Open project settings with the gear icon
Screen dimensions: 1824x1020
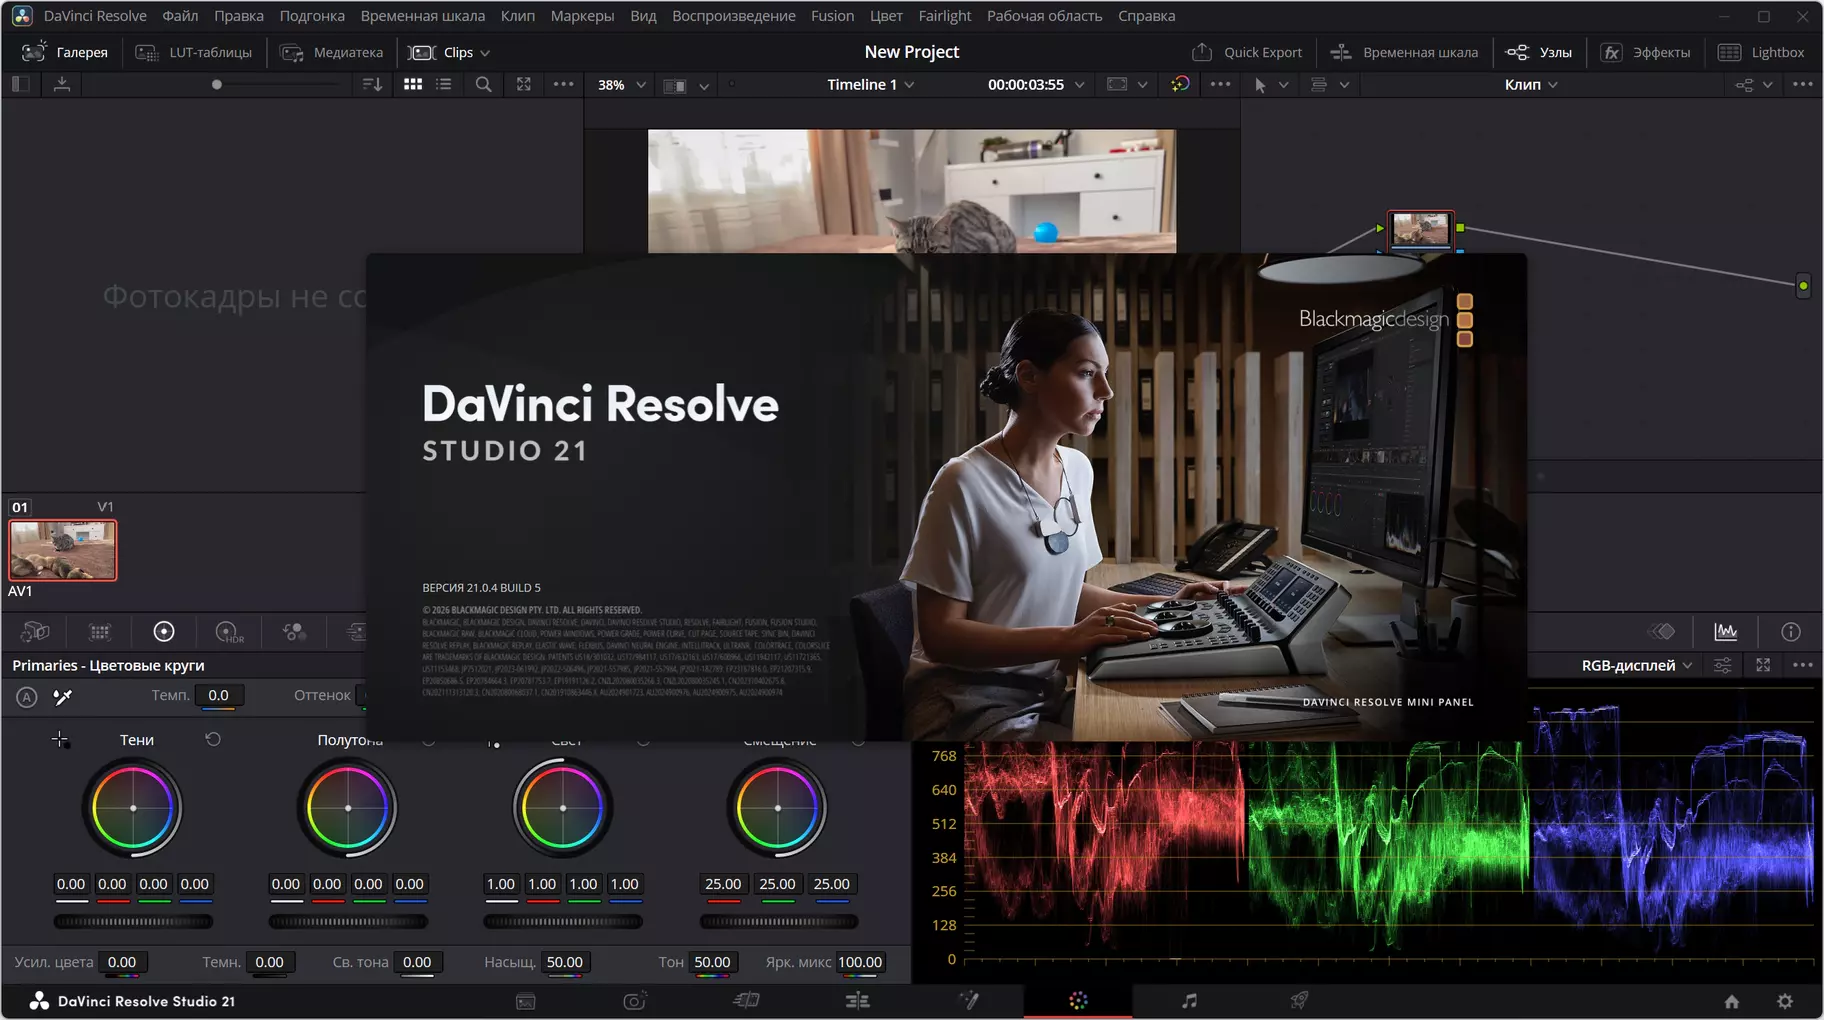coord(1785,1001)
